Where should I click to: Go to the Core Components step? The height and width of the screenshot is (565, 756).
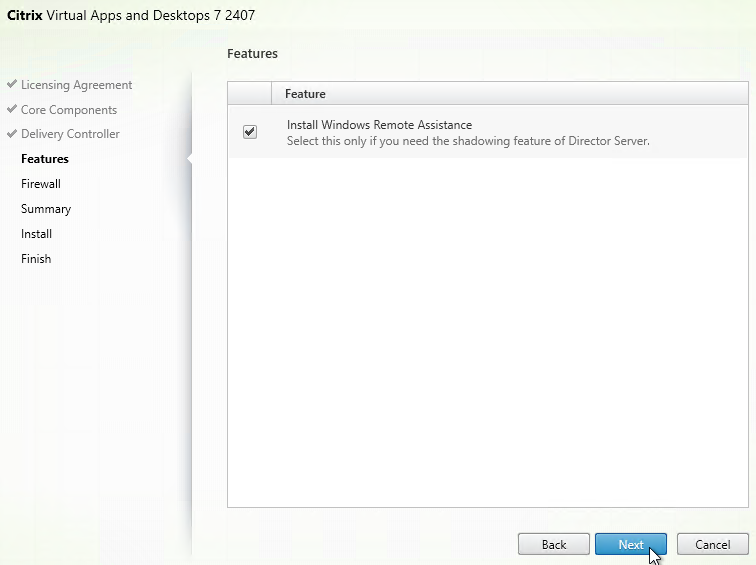69,110
